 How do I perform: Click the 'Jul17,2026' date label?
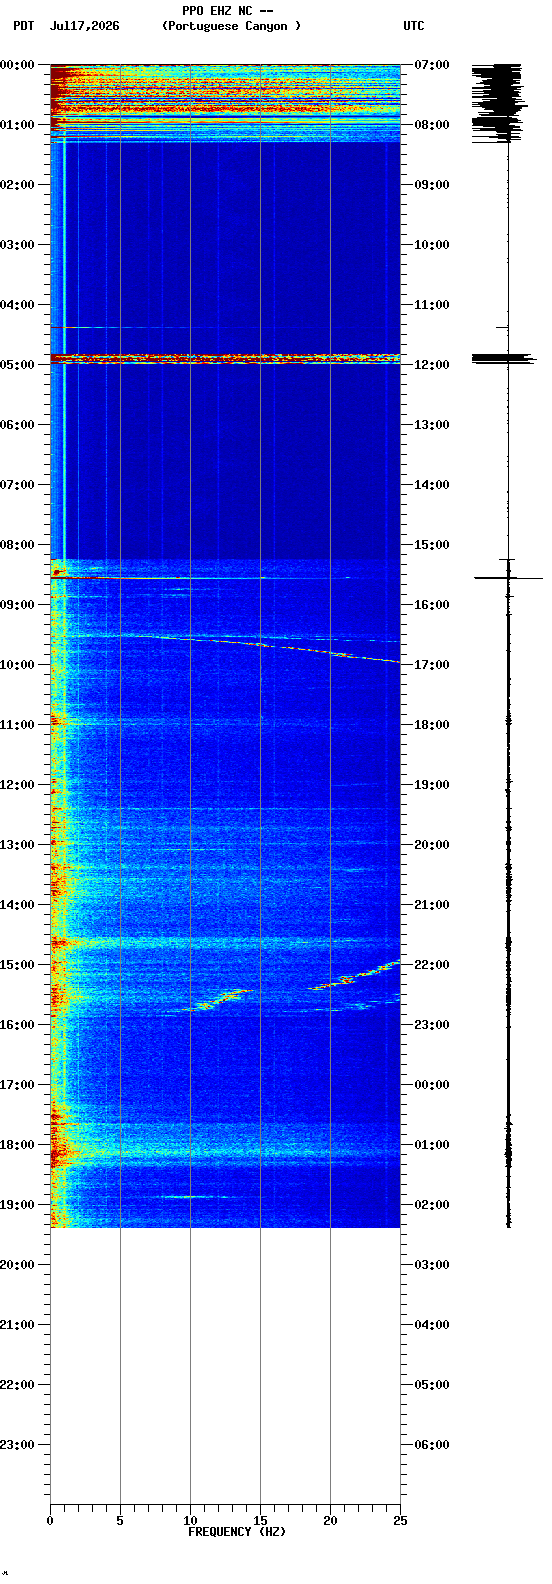[84, 26]
